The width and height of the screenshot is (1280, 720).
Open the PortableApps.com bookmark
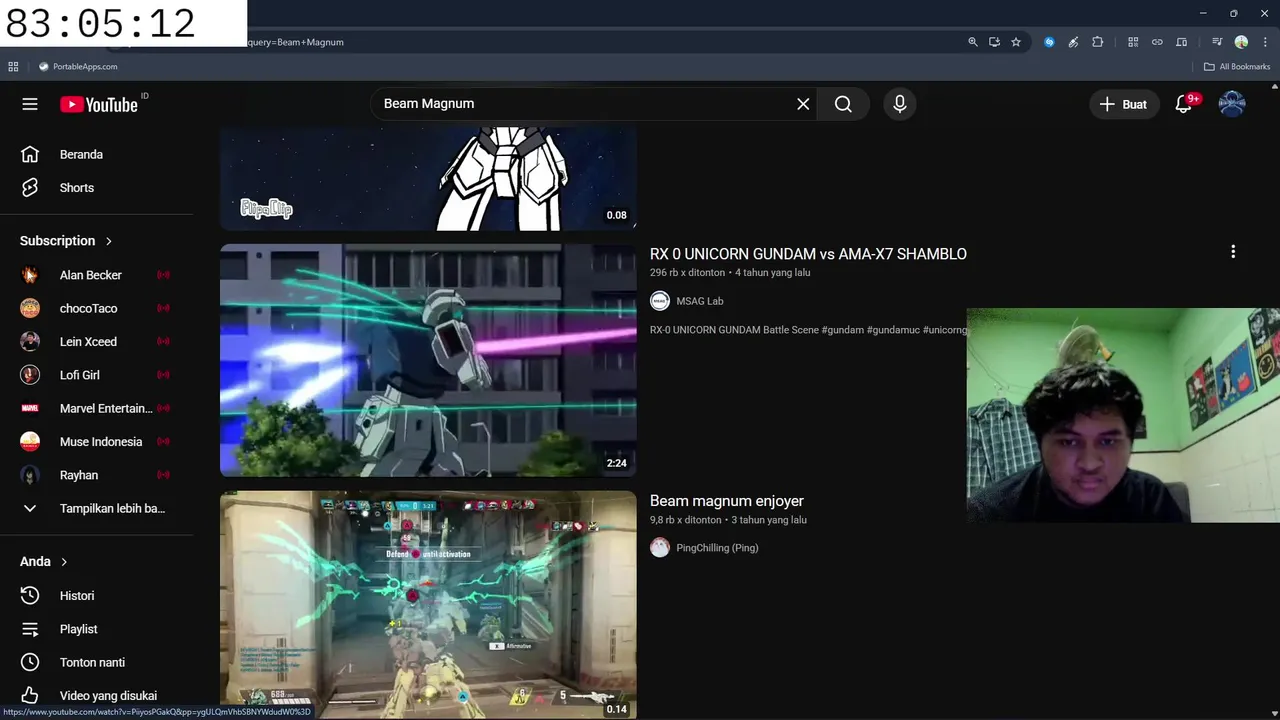pos(78,67)
